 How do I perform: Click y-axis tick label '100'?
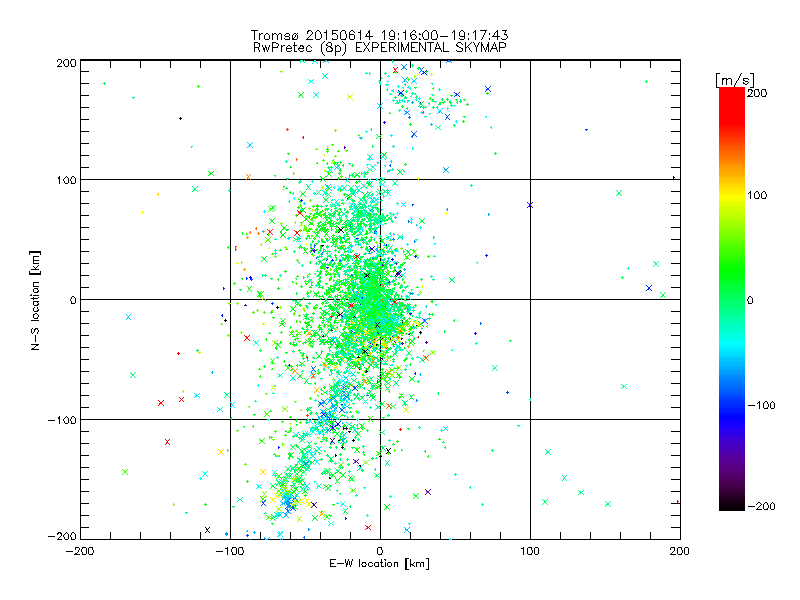coord(66,180)
